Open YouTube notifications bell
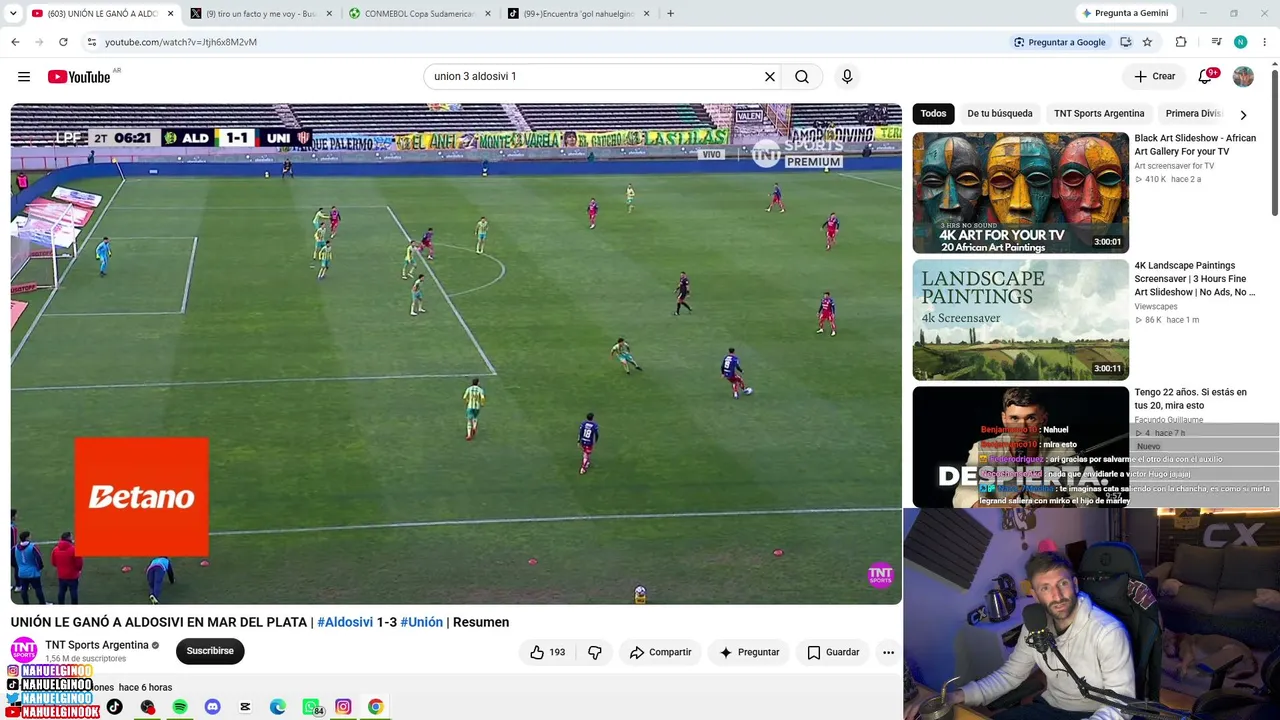The height and width of the screenshot is (720, 1280). (1206, 77)
